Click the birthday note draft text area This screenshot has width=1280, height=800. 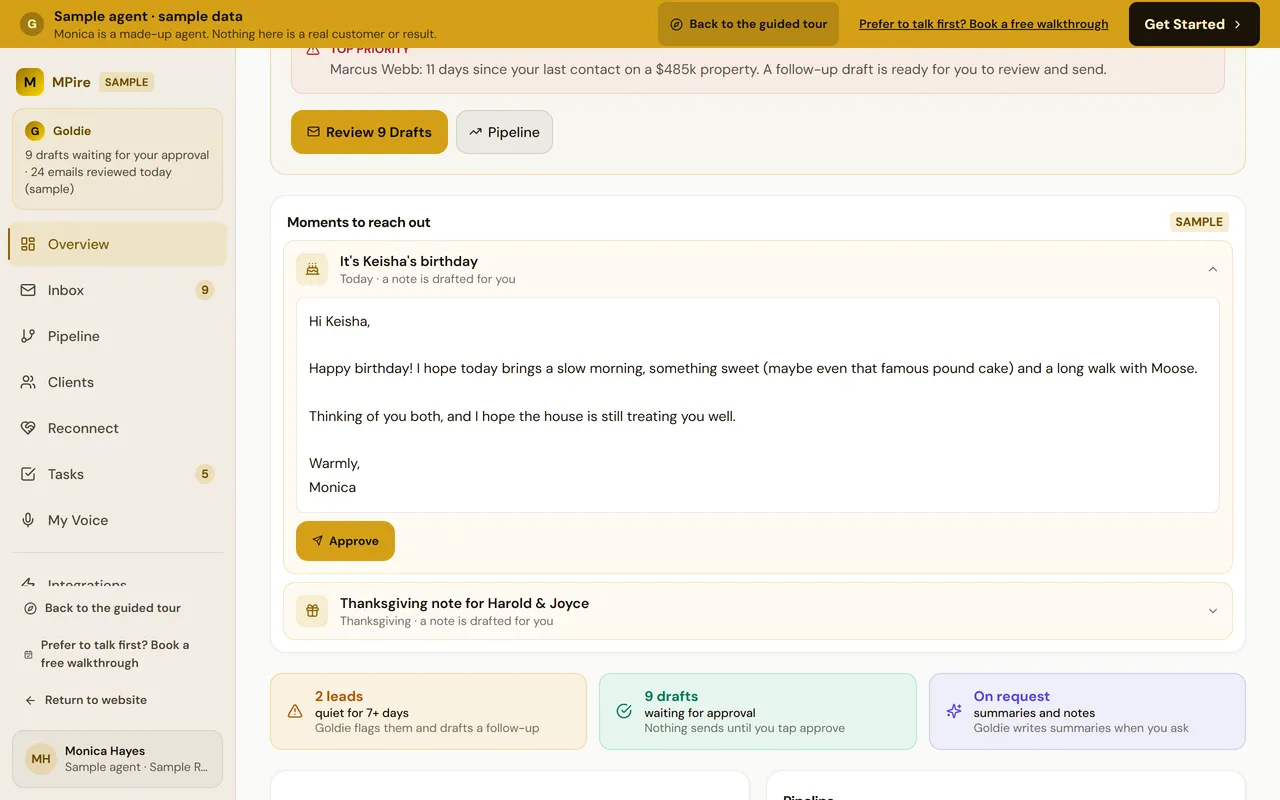tap(758, 405)
